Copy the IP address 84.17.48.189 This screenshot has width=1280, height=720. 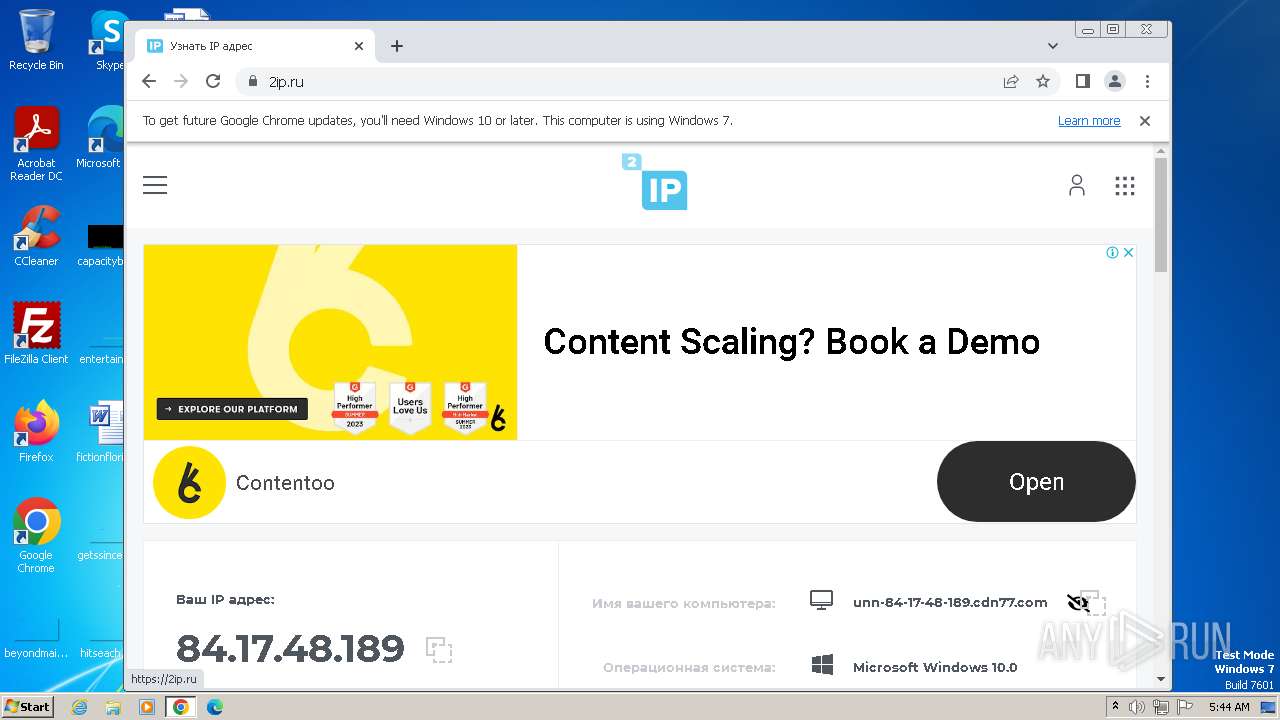(x=439, y=650)
